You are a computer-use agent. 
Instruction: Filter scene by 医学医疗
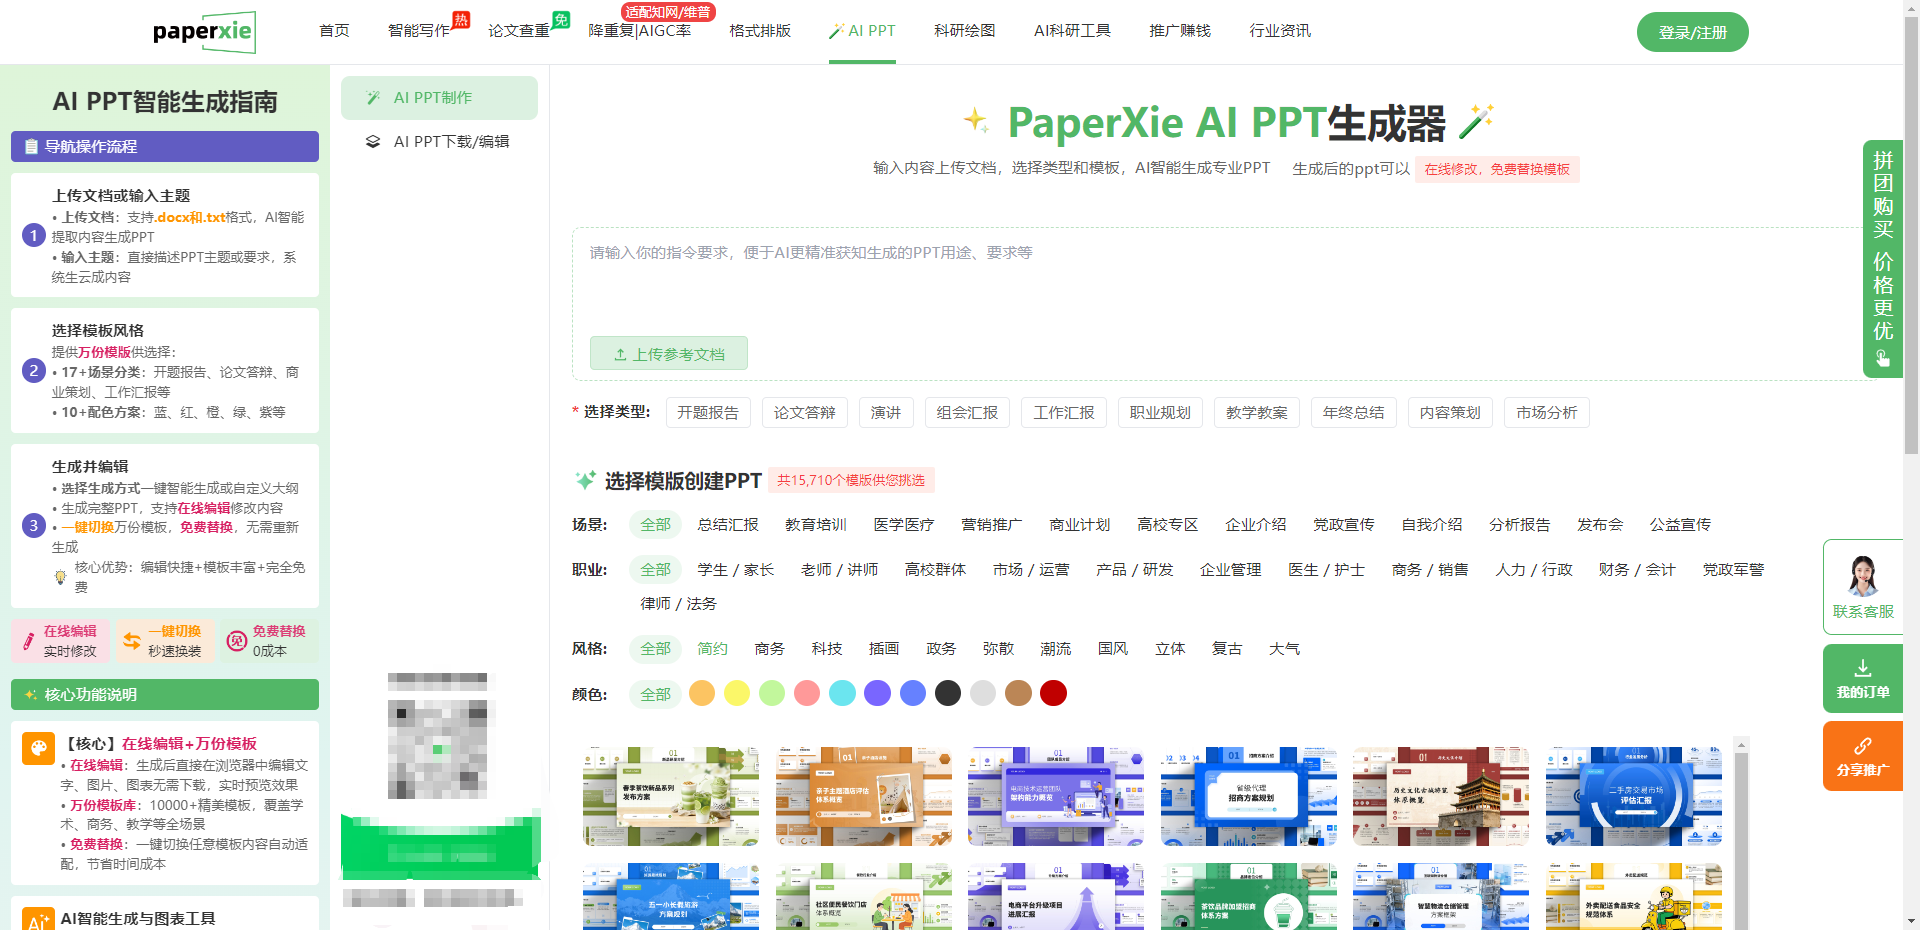coord(904,525)
